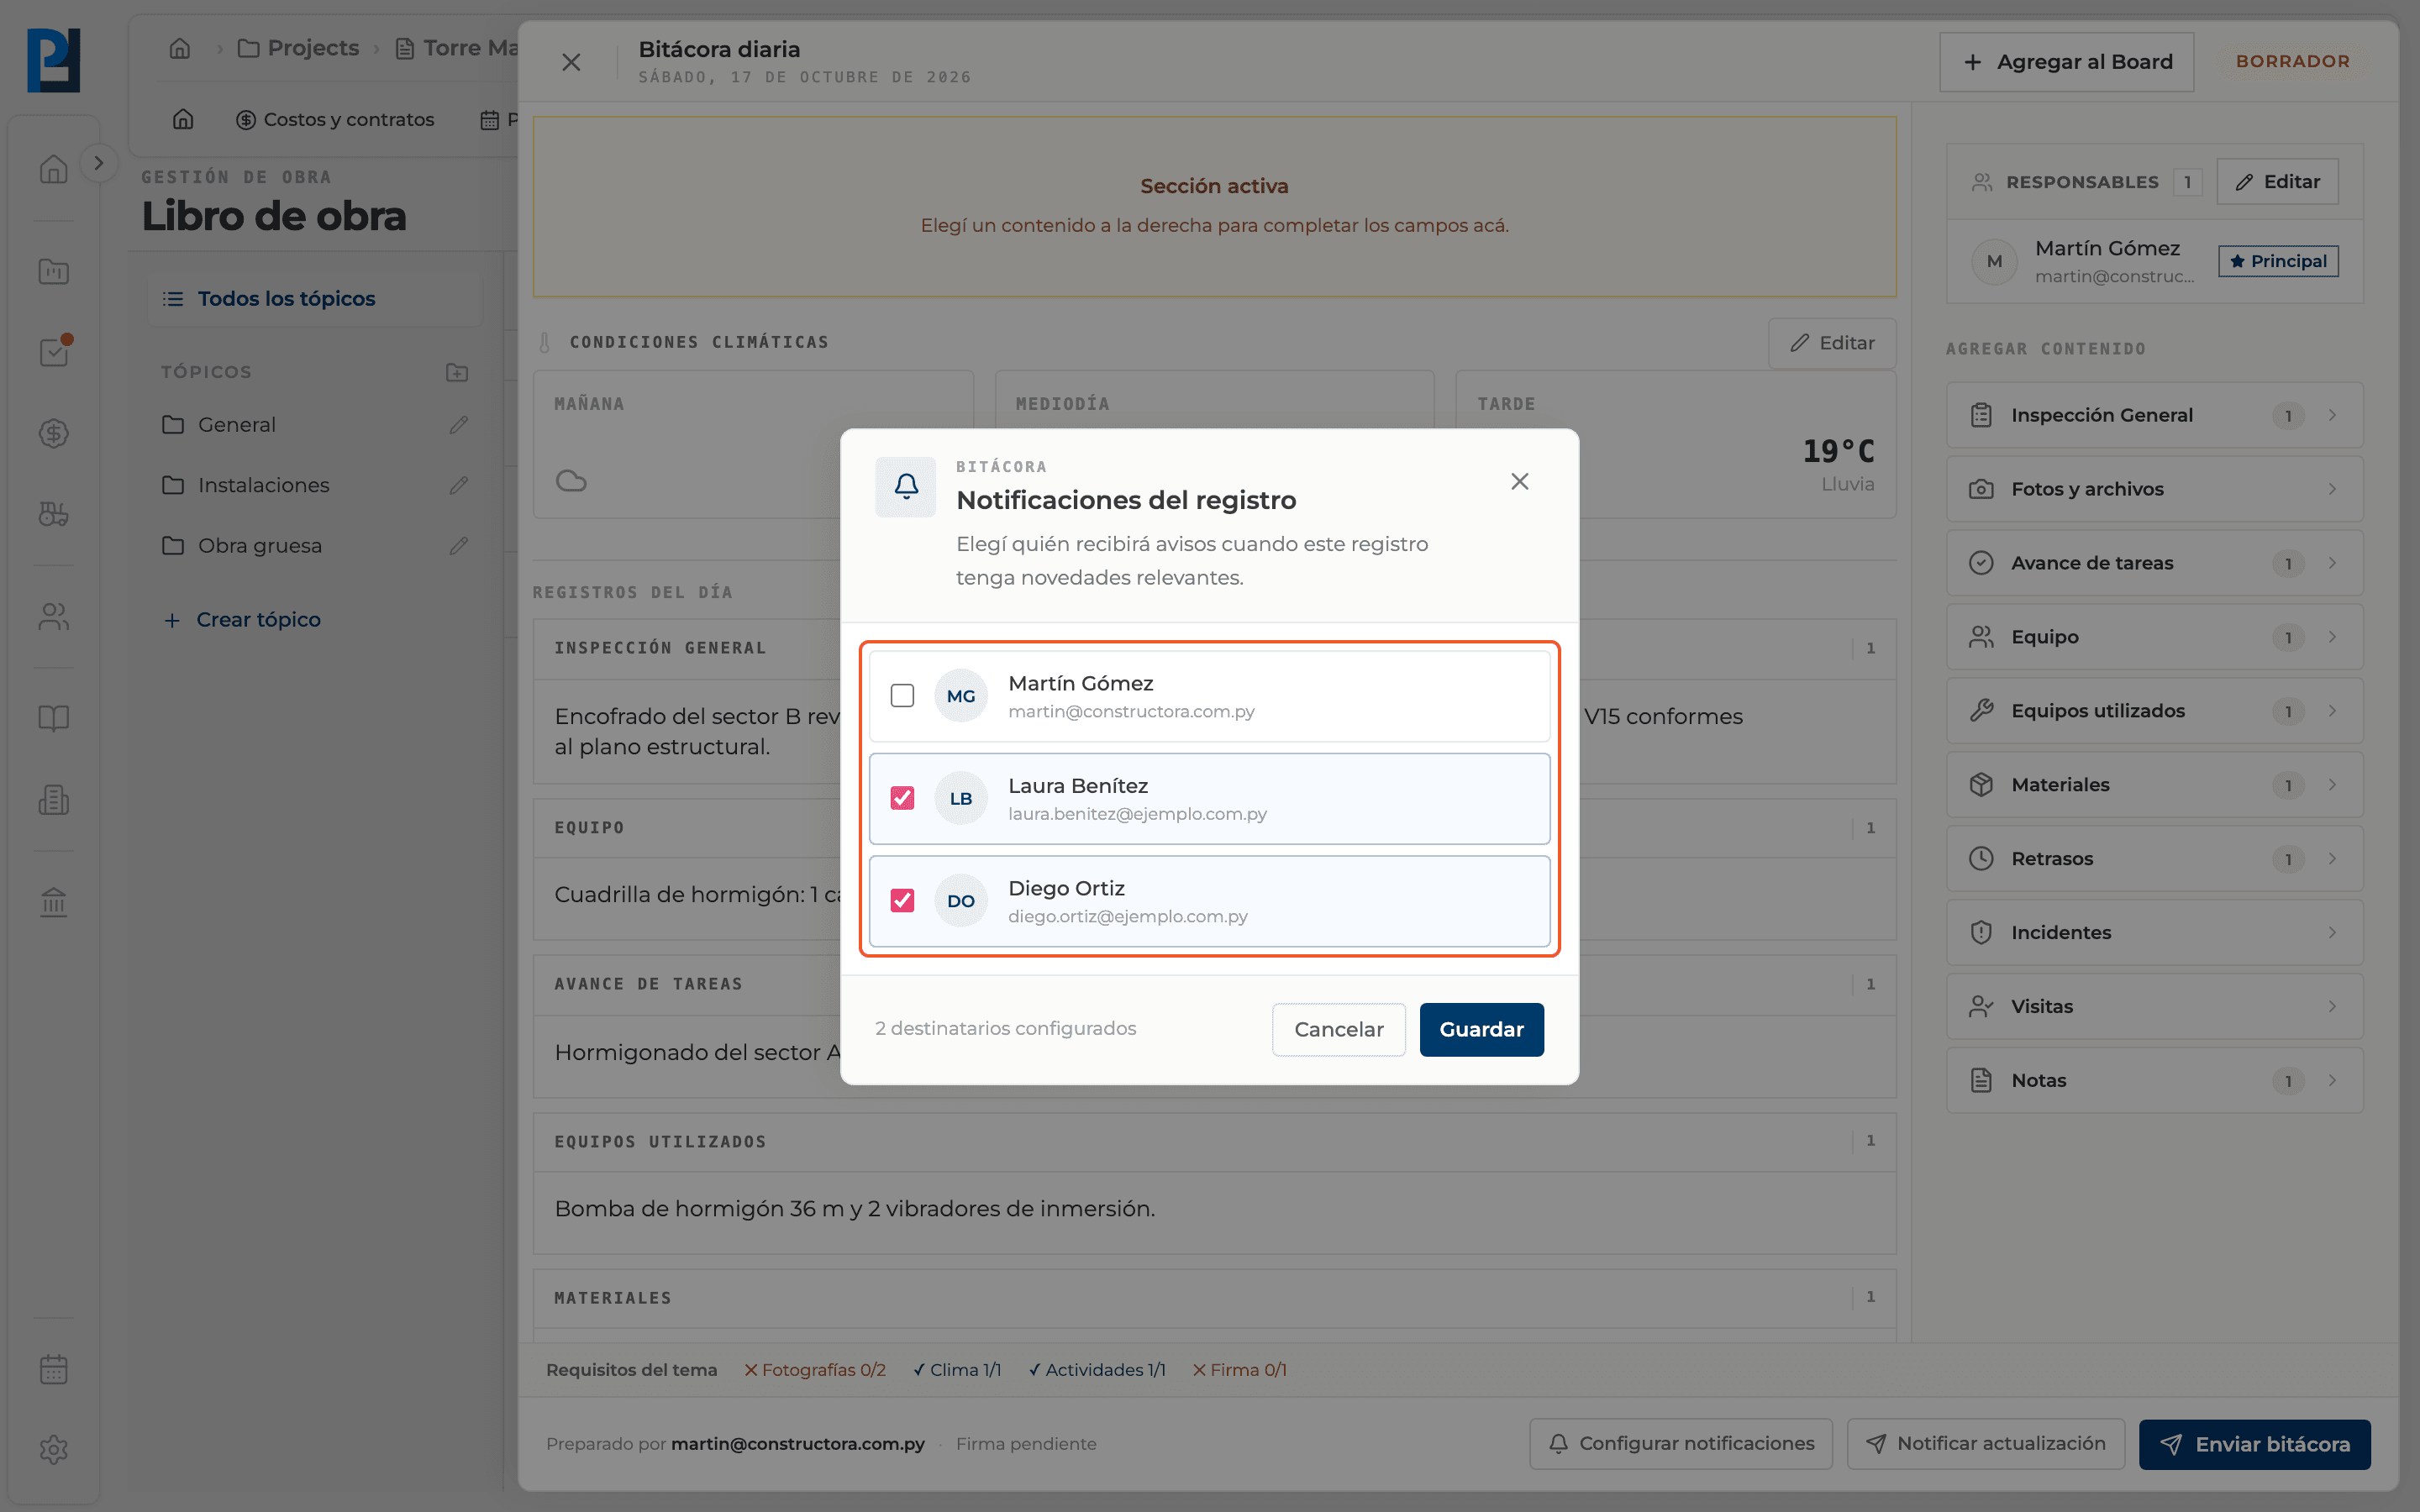Screen dimensions: 2420x1512
Task: Click Notificar actualización button
Action: (1986, 1443)
